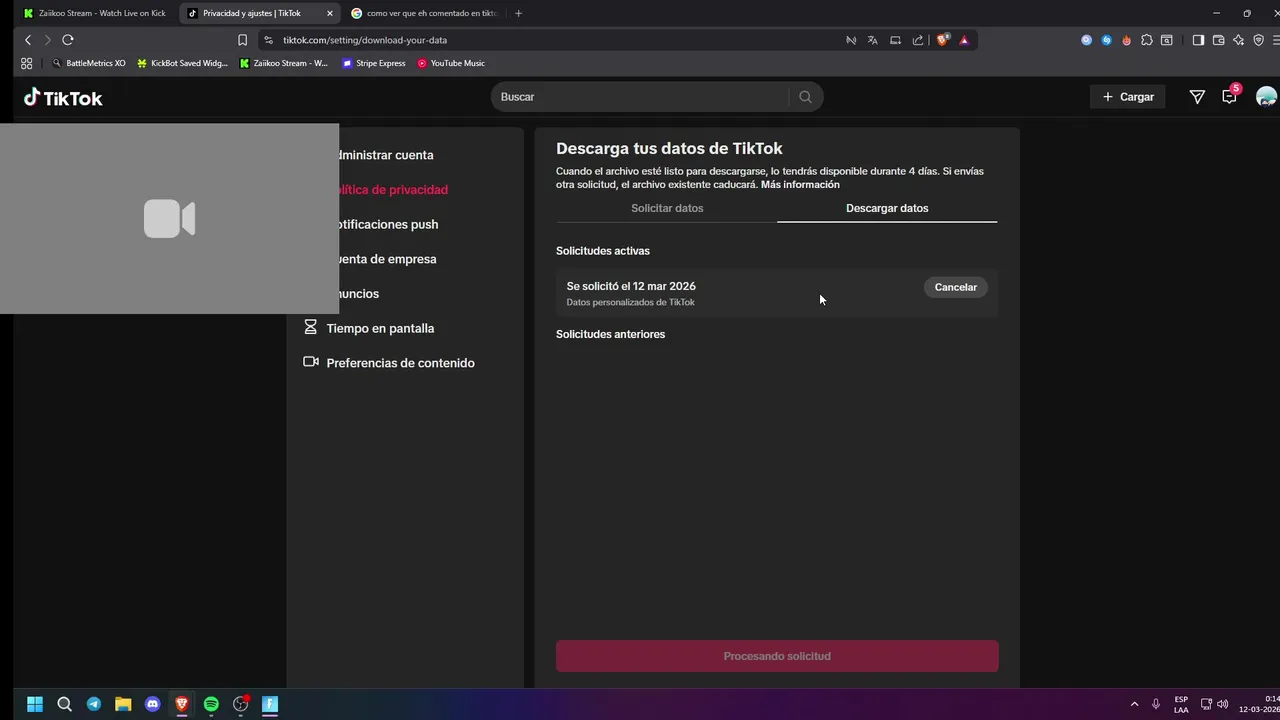
Task: Cancel the 12 mar 2026 request
Action: point(955,287)
